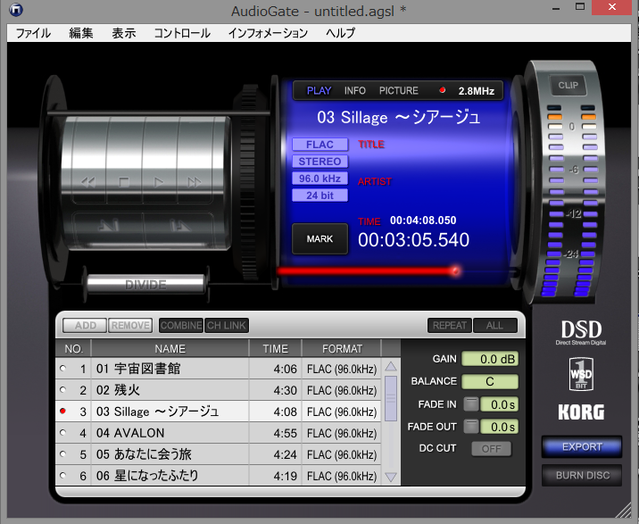
Task: Open the ファイル menu
Action: (33, 33)
